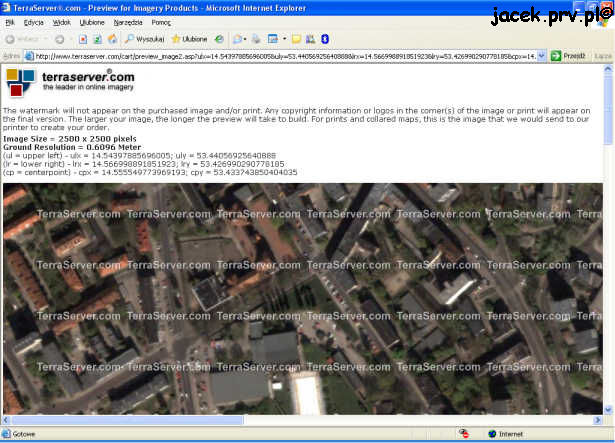Open the Internet Explorer title bar icon menu
The image size is (615, 443).
5,7
